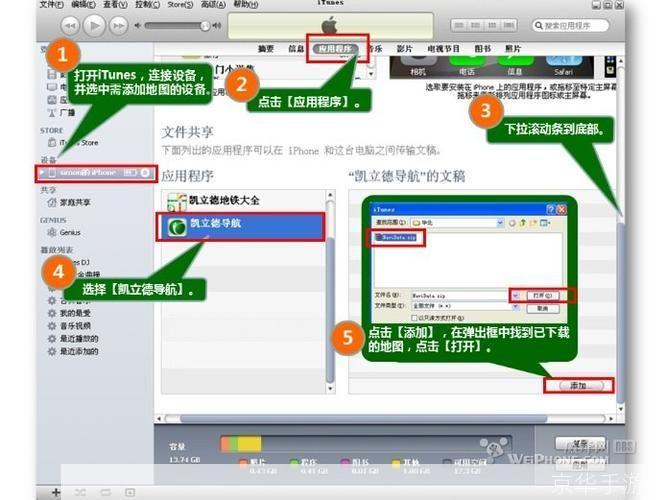666x500 pixels.
Task: Switch to the 图书 tab
Action: 483,49
